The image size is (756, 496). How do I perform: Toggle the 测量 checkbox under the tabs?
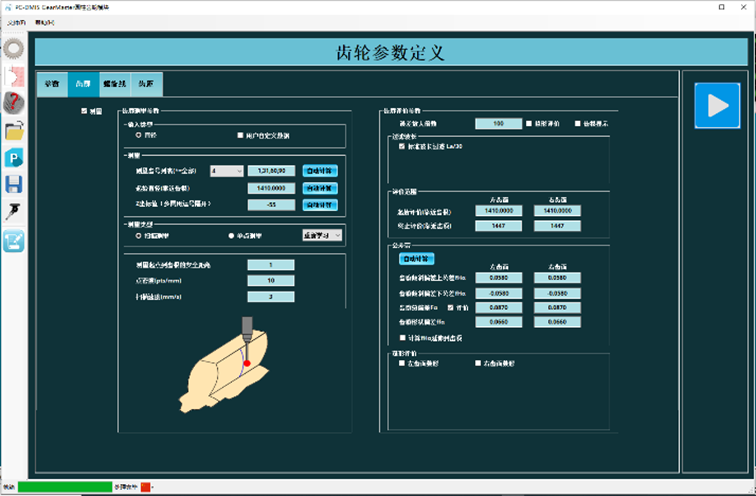(x=84, y=111)
